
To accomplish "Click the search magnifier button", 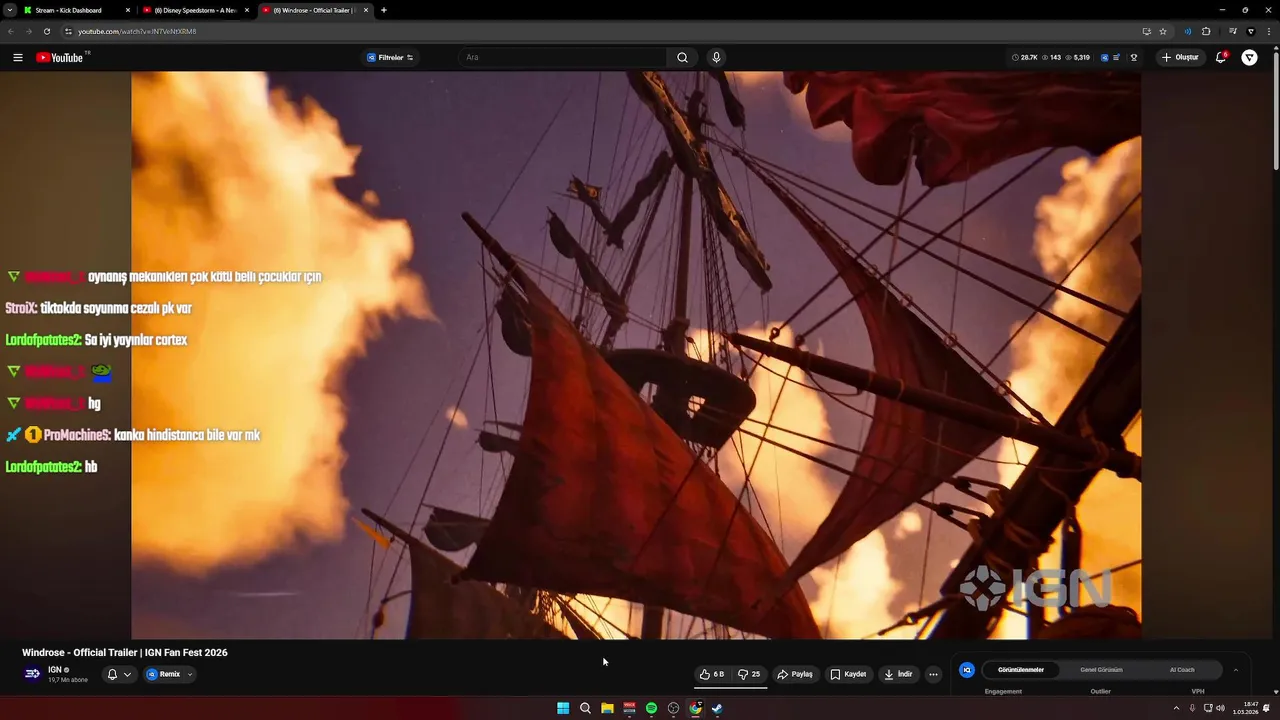I will click(x=682, y=58).
